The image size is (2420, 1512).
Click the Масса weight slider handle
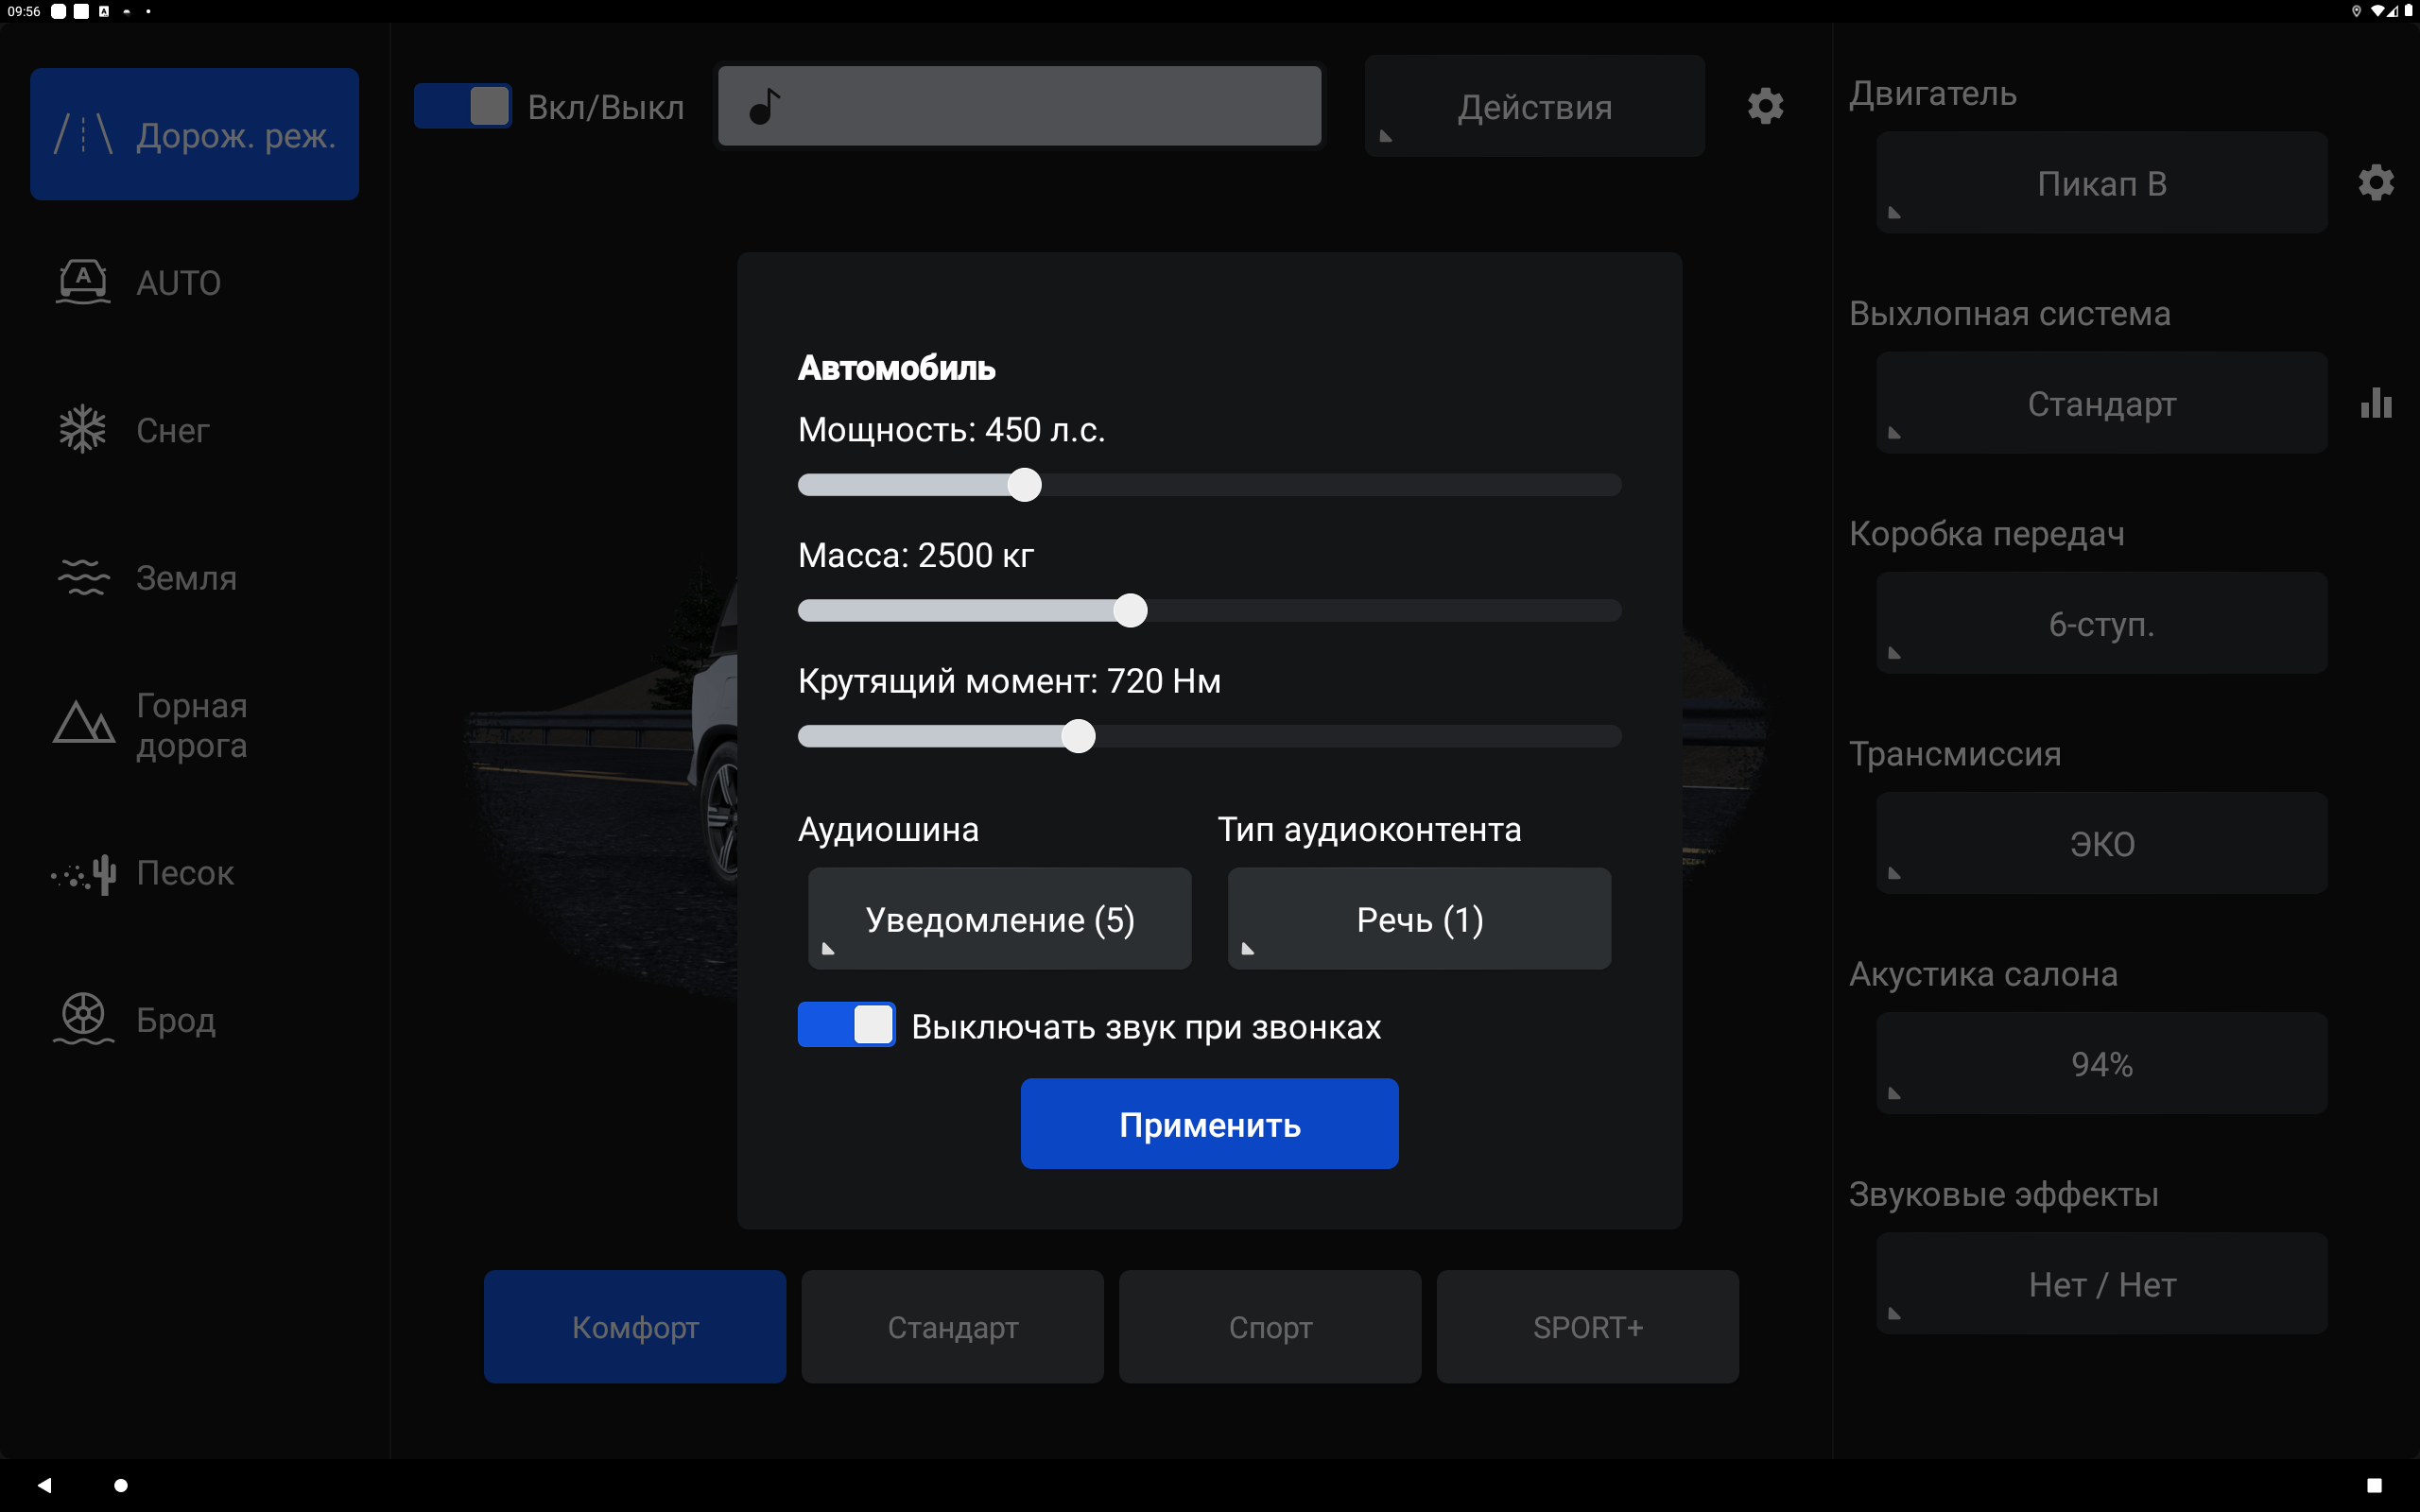click(x=1130, y=610)
